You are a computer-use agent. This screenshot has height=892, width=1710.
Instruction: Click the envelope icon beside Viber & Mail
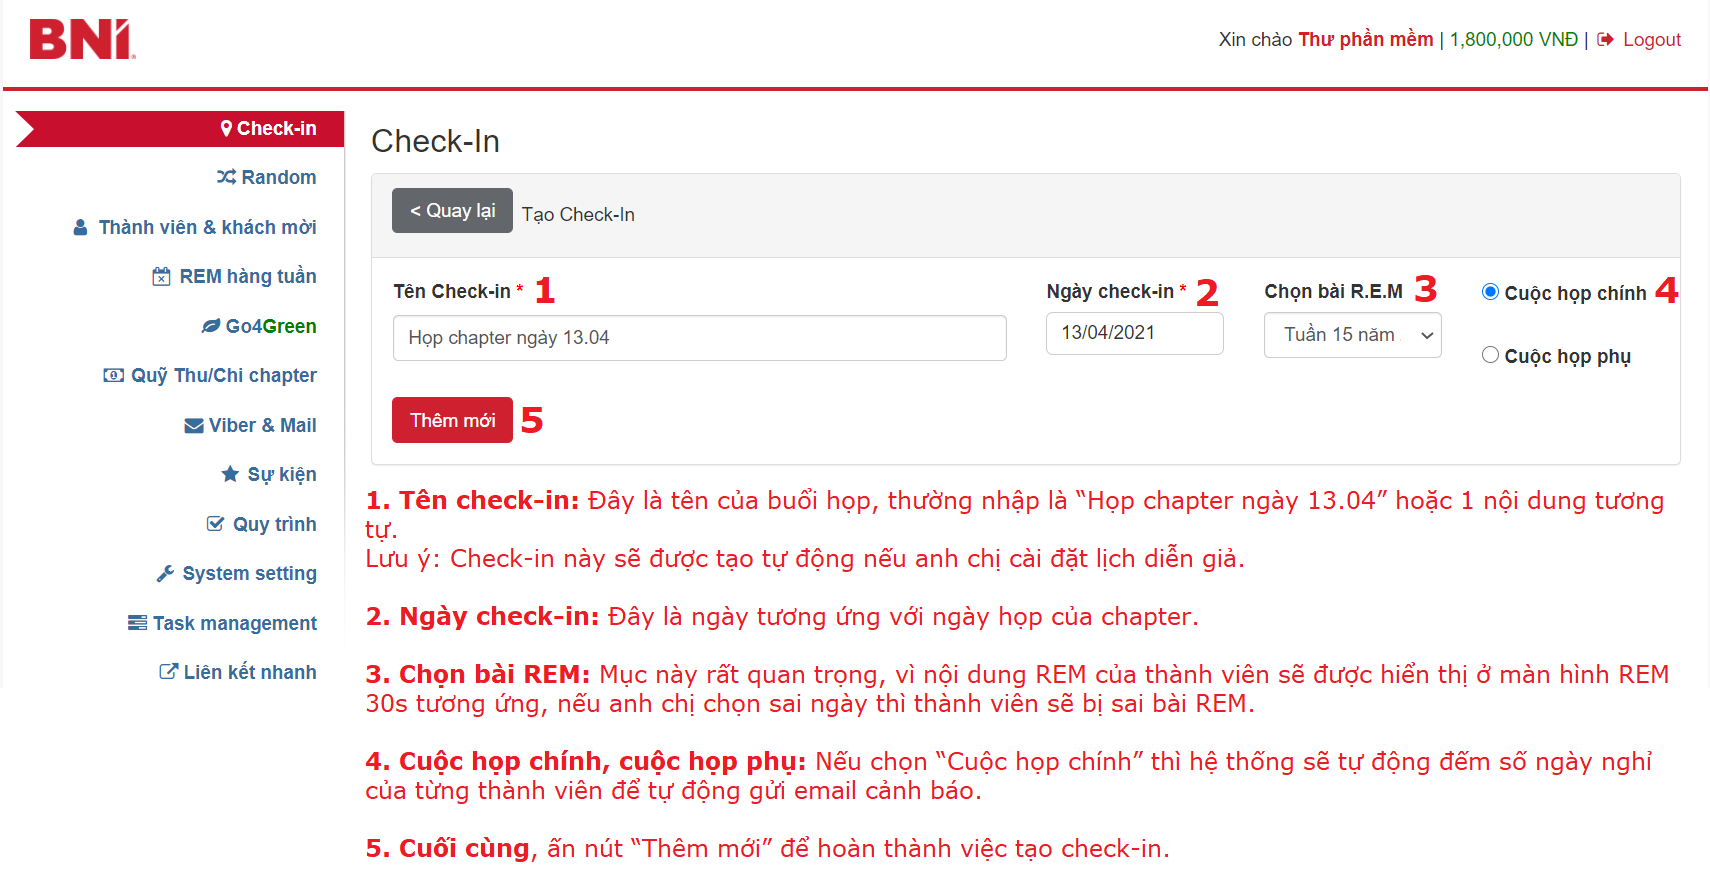194,426
